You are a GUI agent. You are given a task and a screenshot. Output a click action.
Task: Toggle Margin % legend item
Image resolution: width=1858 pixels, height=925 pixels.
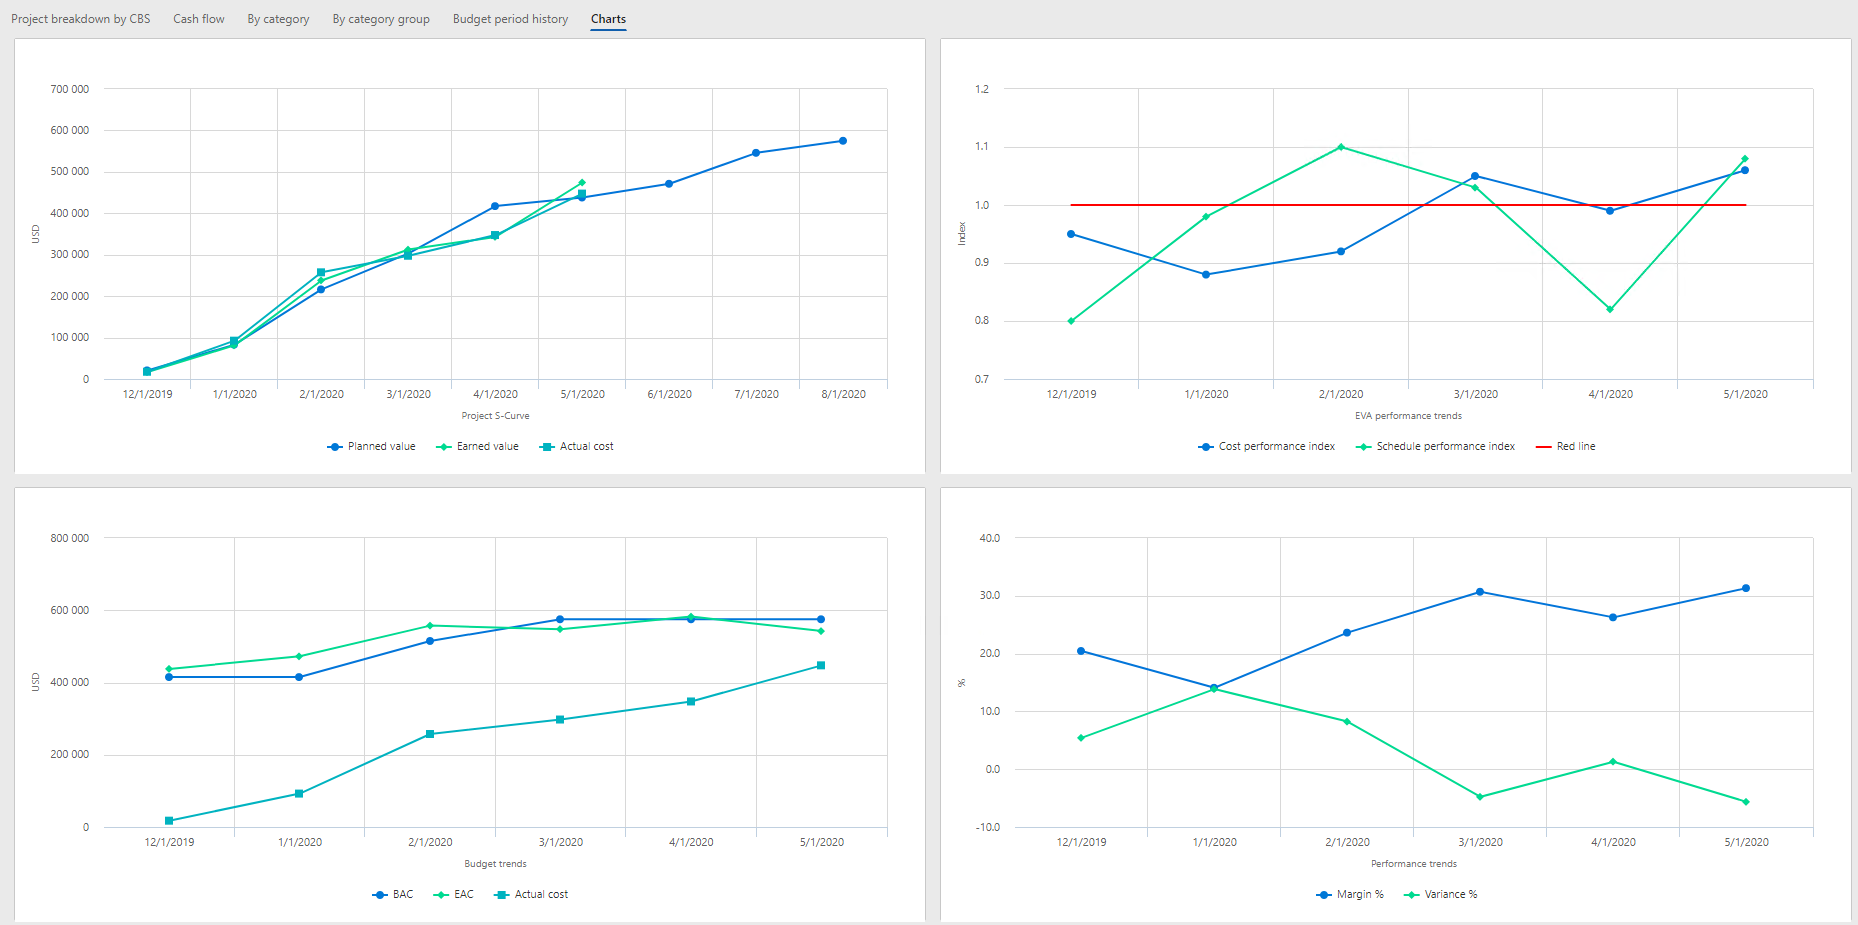[1350, 895]
